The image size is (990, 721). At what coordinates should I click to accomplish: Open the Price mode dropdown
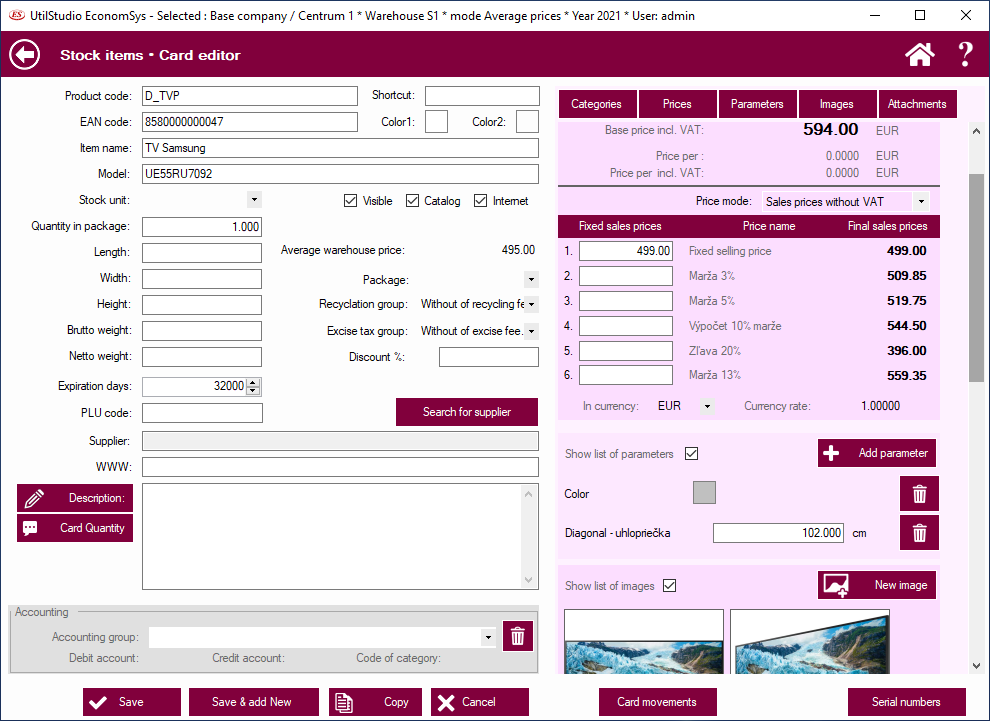(x=921, y=201)
